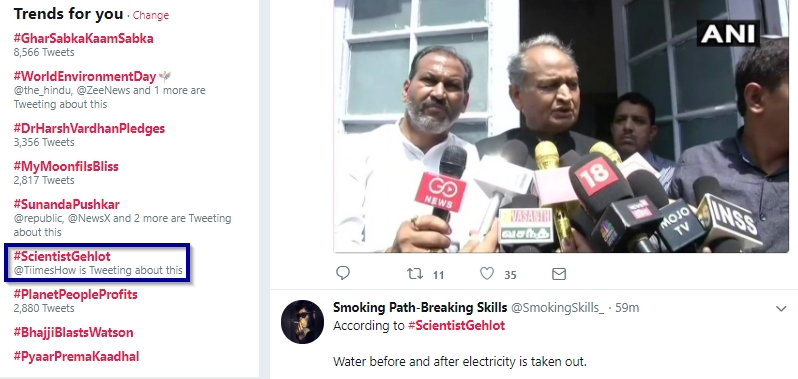798x379 pixels.
Task: Open Smoking Path-Breaking Skills profile avatar
Action: 302,322
